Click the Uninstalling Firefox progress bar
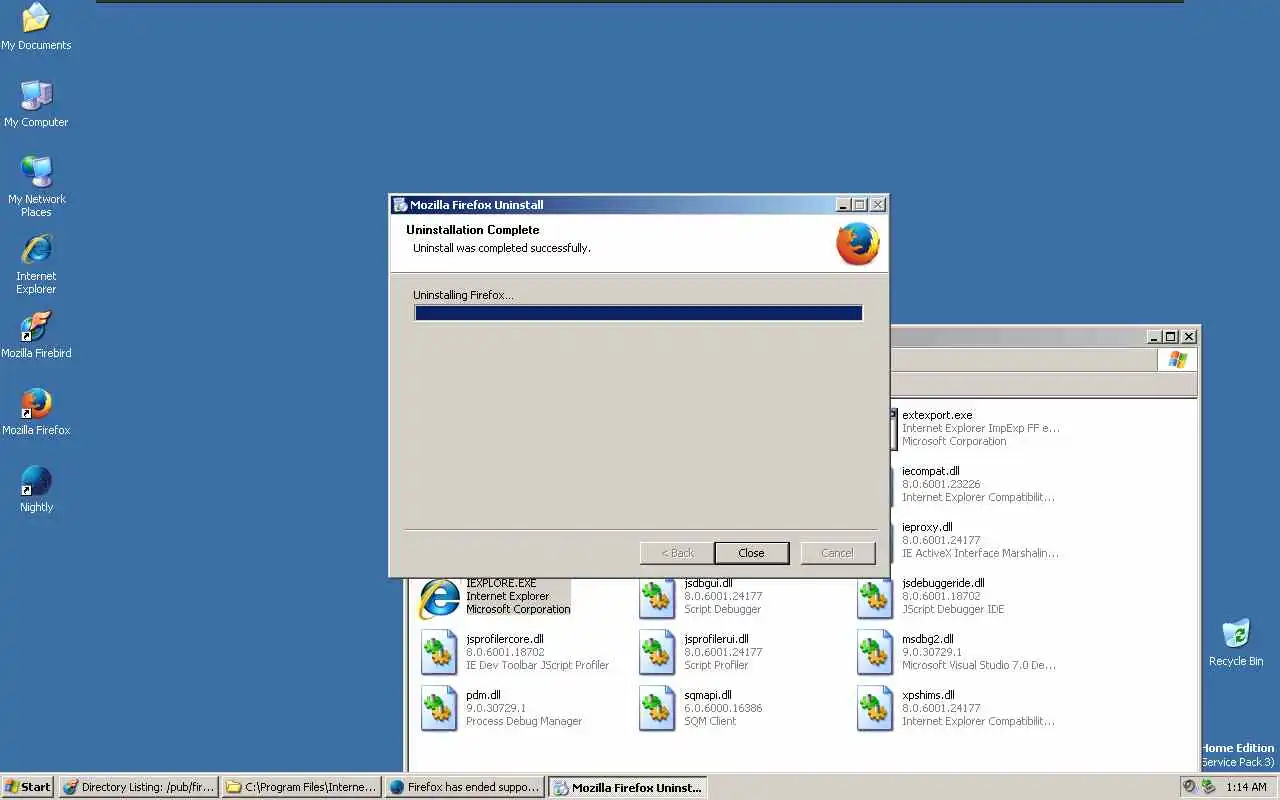The width and height of the screenshot is (1280, 800). click(638, 313)
